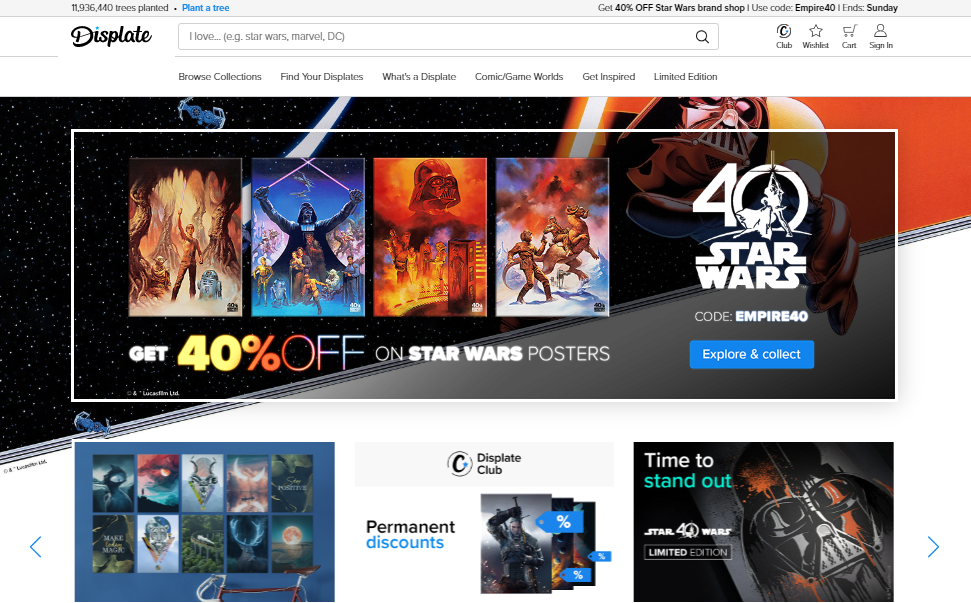Expand the Comic/Game Worlds menu
The width and height of the screenshot is (971, 603).
coord(519,77)
